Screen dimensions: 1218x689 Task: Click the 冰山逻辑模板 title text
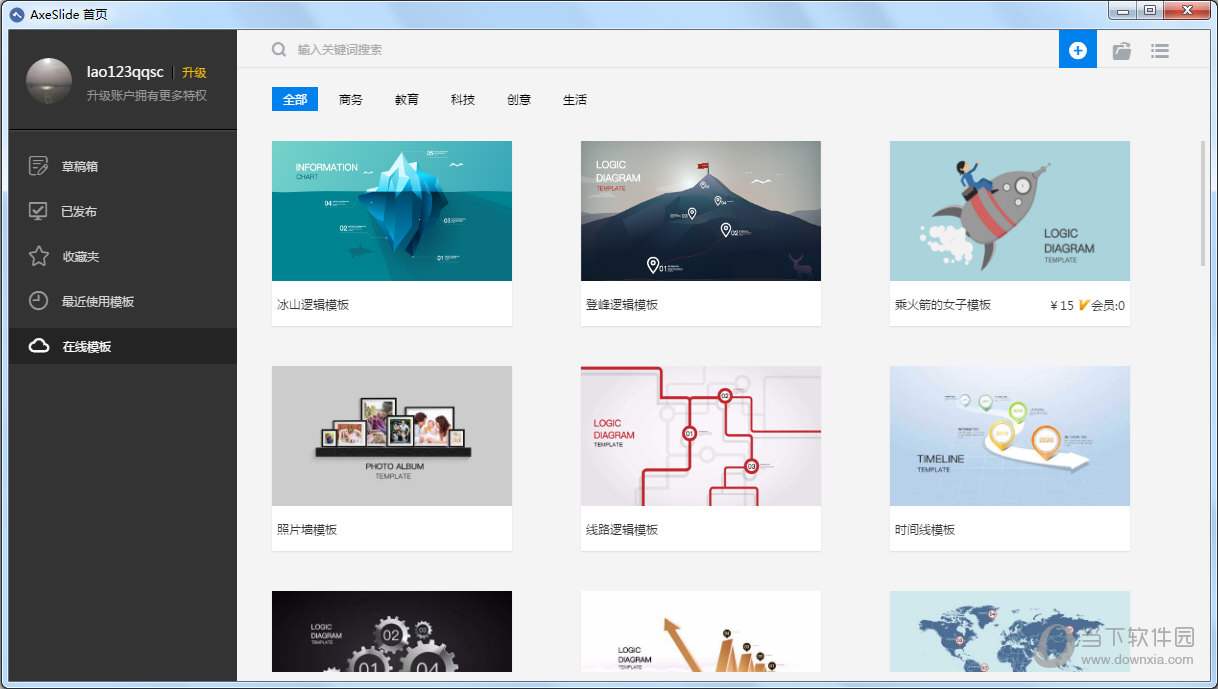pos(313,305)
